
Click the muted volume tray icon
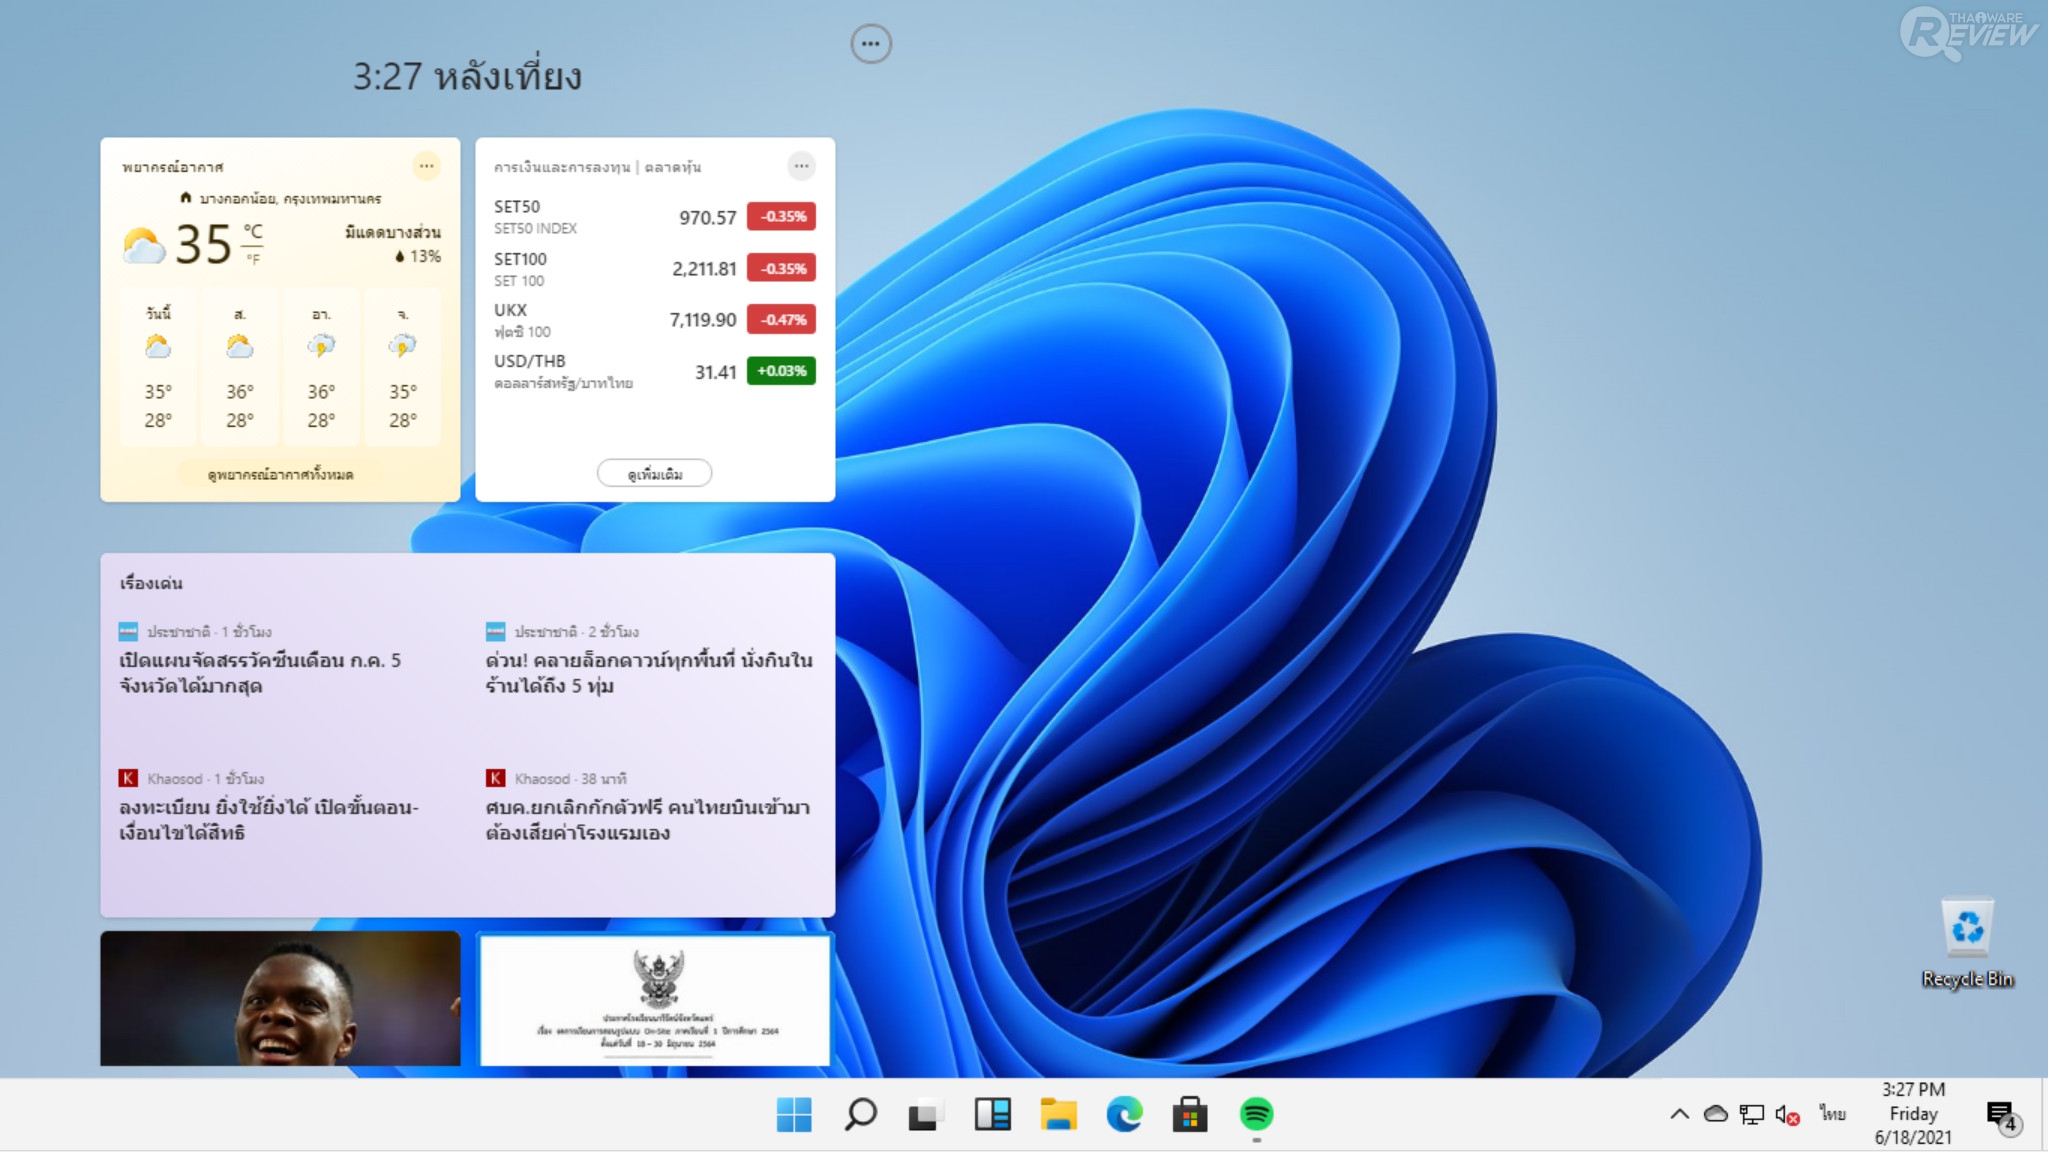tap(1787, 1114)
